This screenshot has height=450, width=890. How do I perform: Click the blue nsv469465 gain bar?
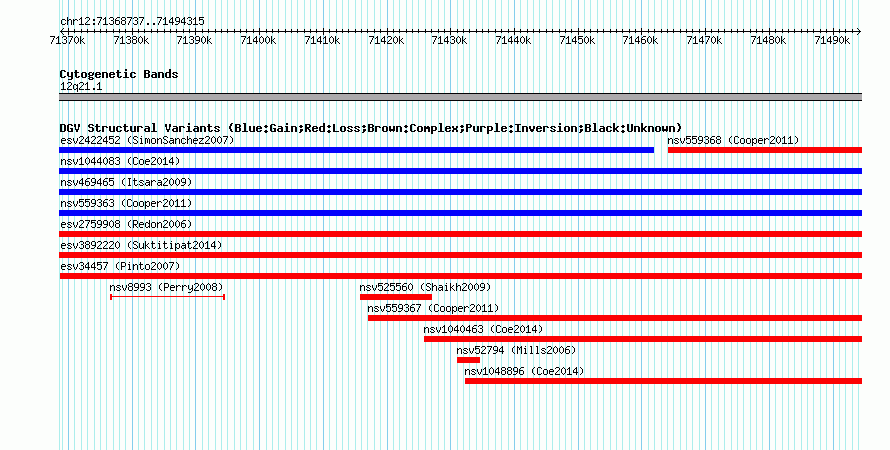(460, 192)
